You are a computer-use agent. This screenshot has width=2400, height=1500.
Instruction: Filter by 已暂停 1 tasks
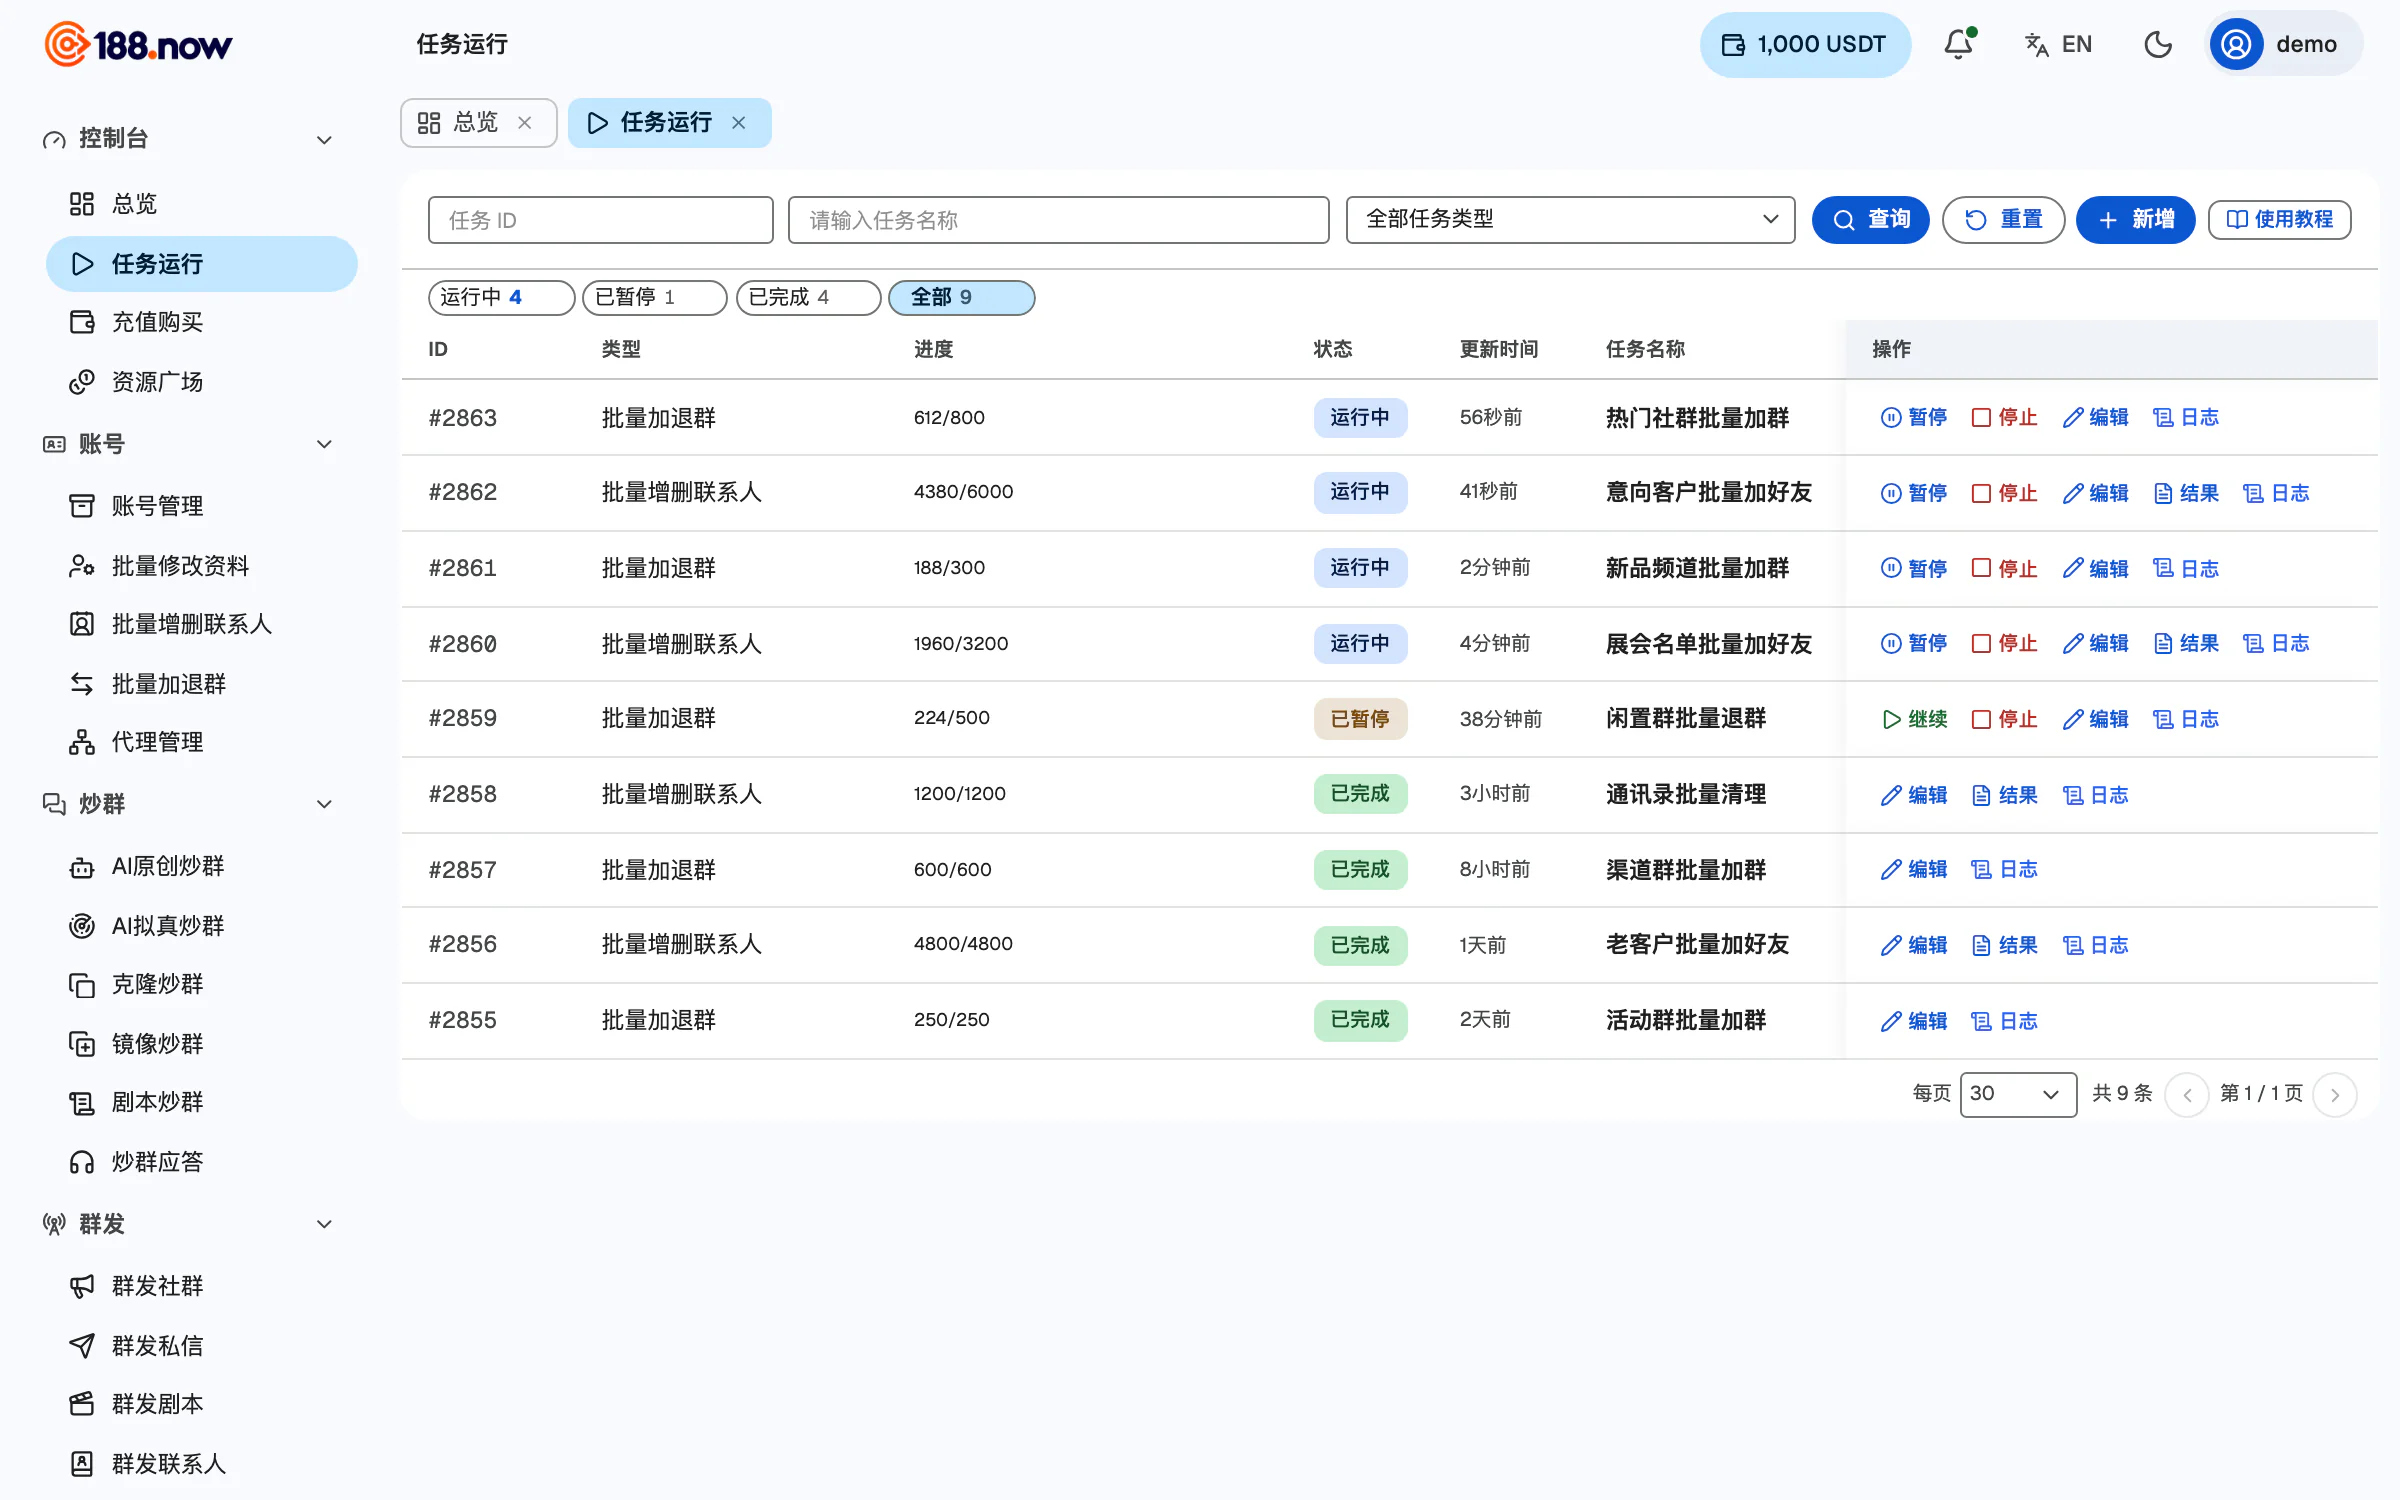tap(654, 298)
